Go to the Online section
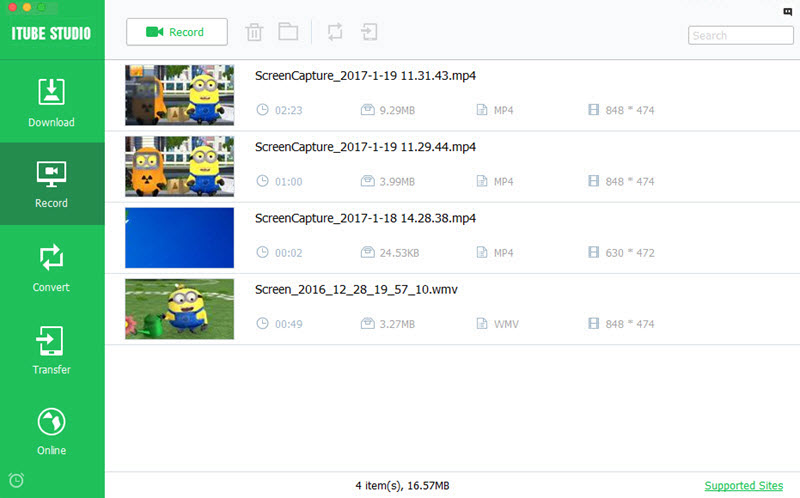800x498 pixels. pos(52,432)
